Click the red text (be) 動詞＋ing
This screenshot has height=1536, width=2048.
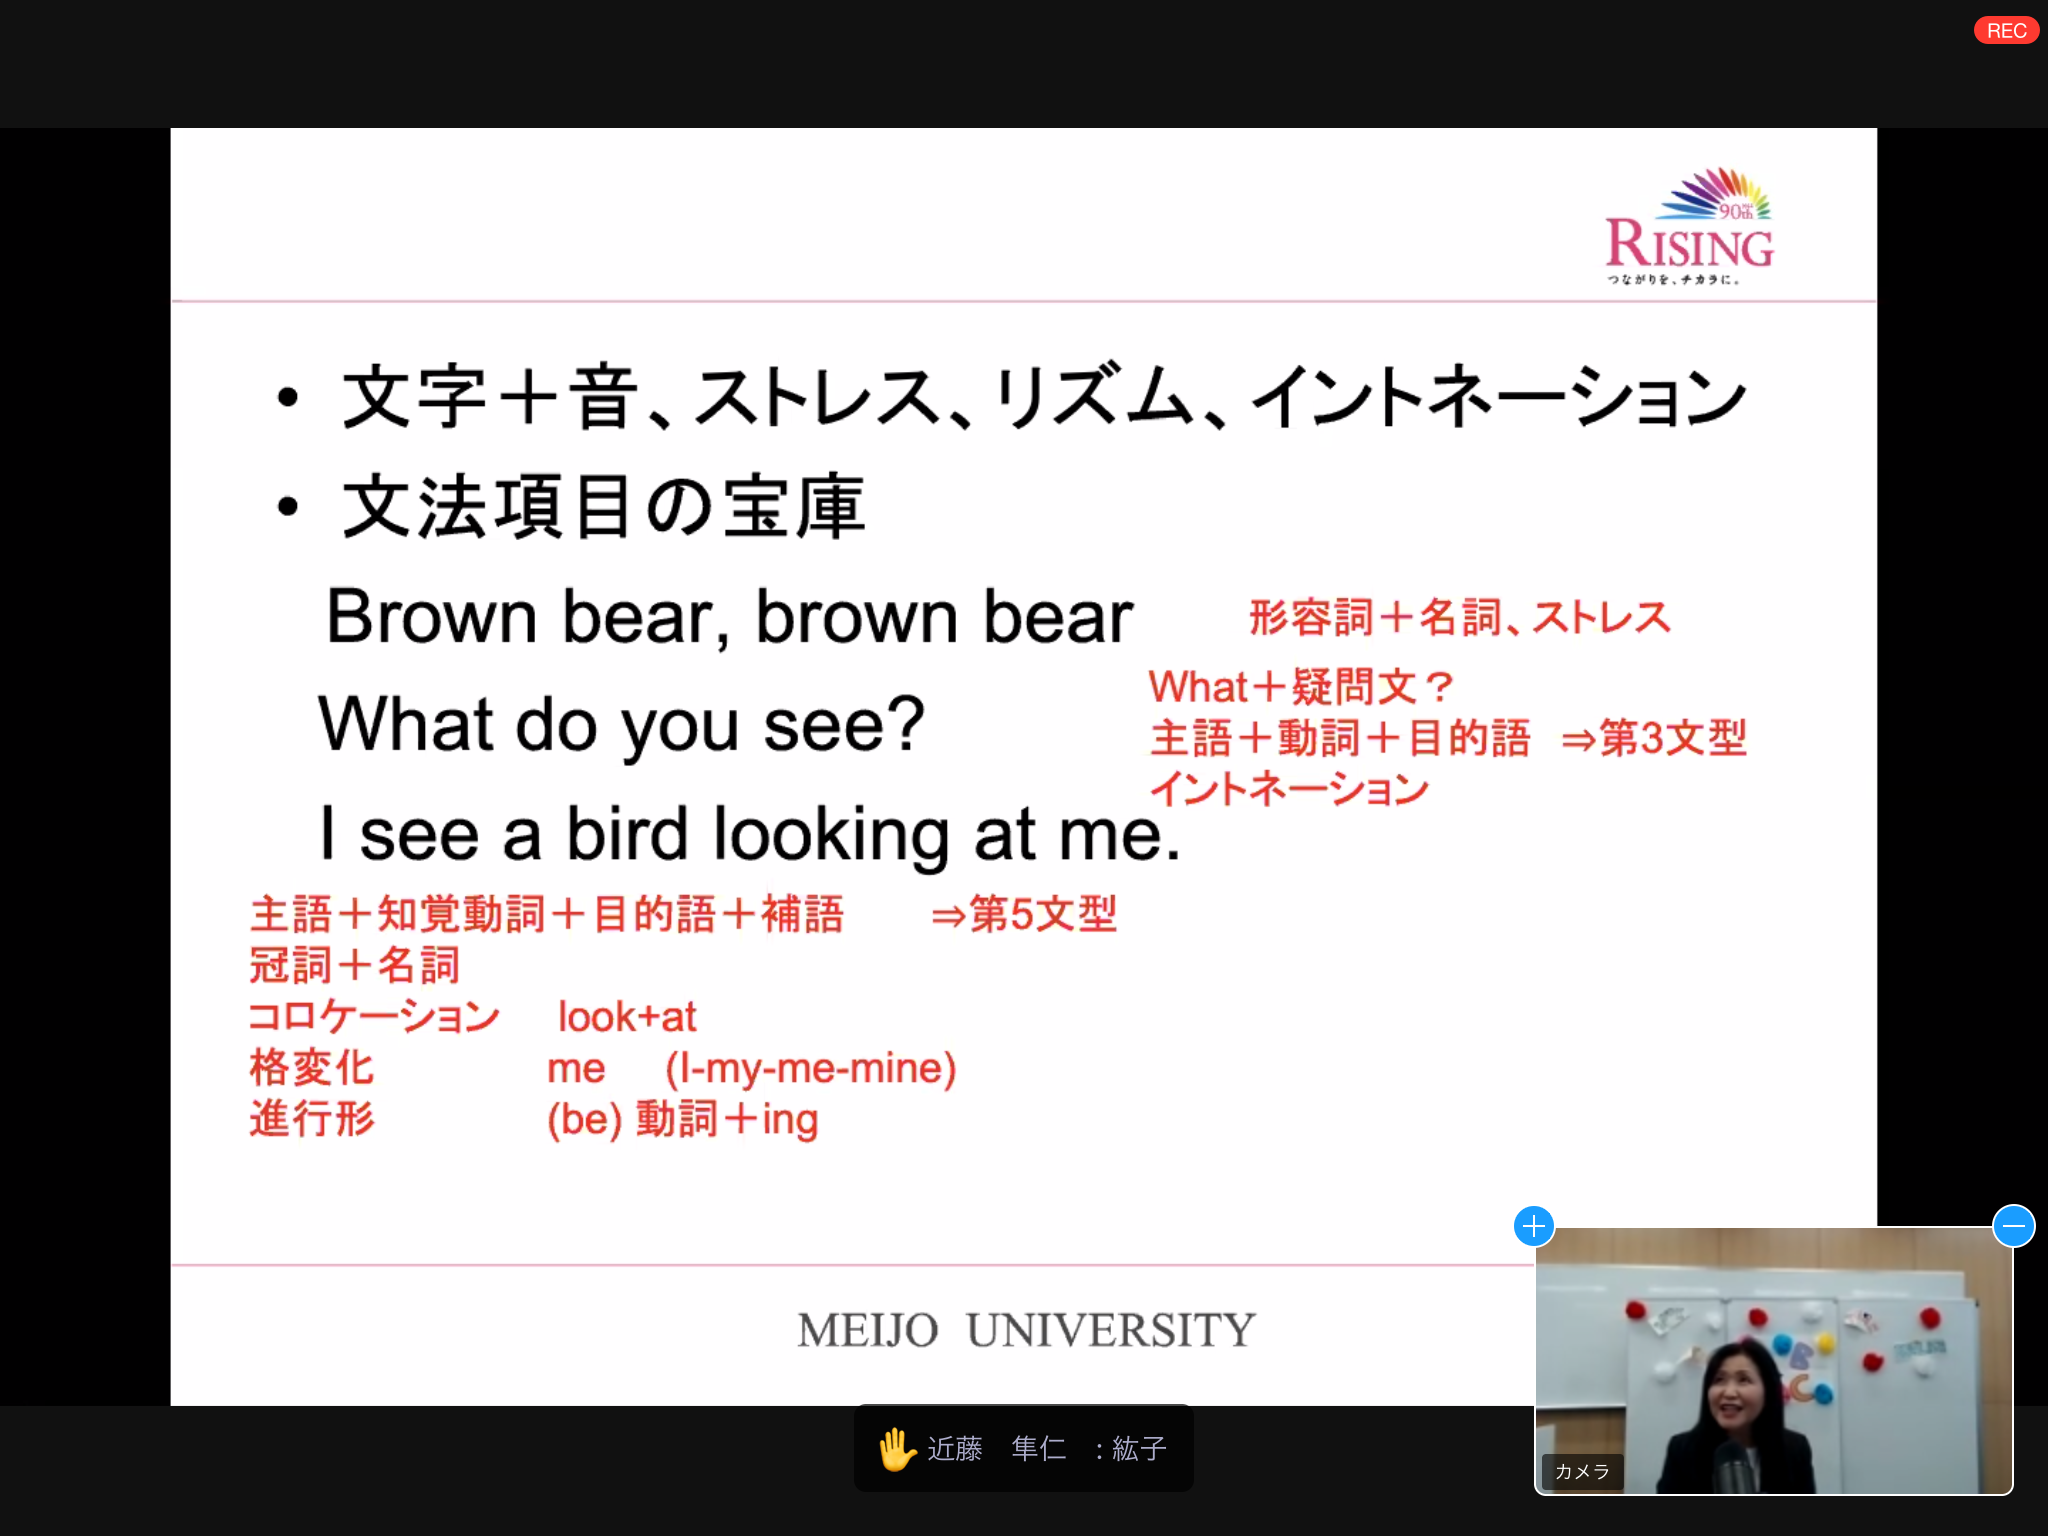click(683, 1120)
